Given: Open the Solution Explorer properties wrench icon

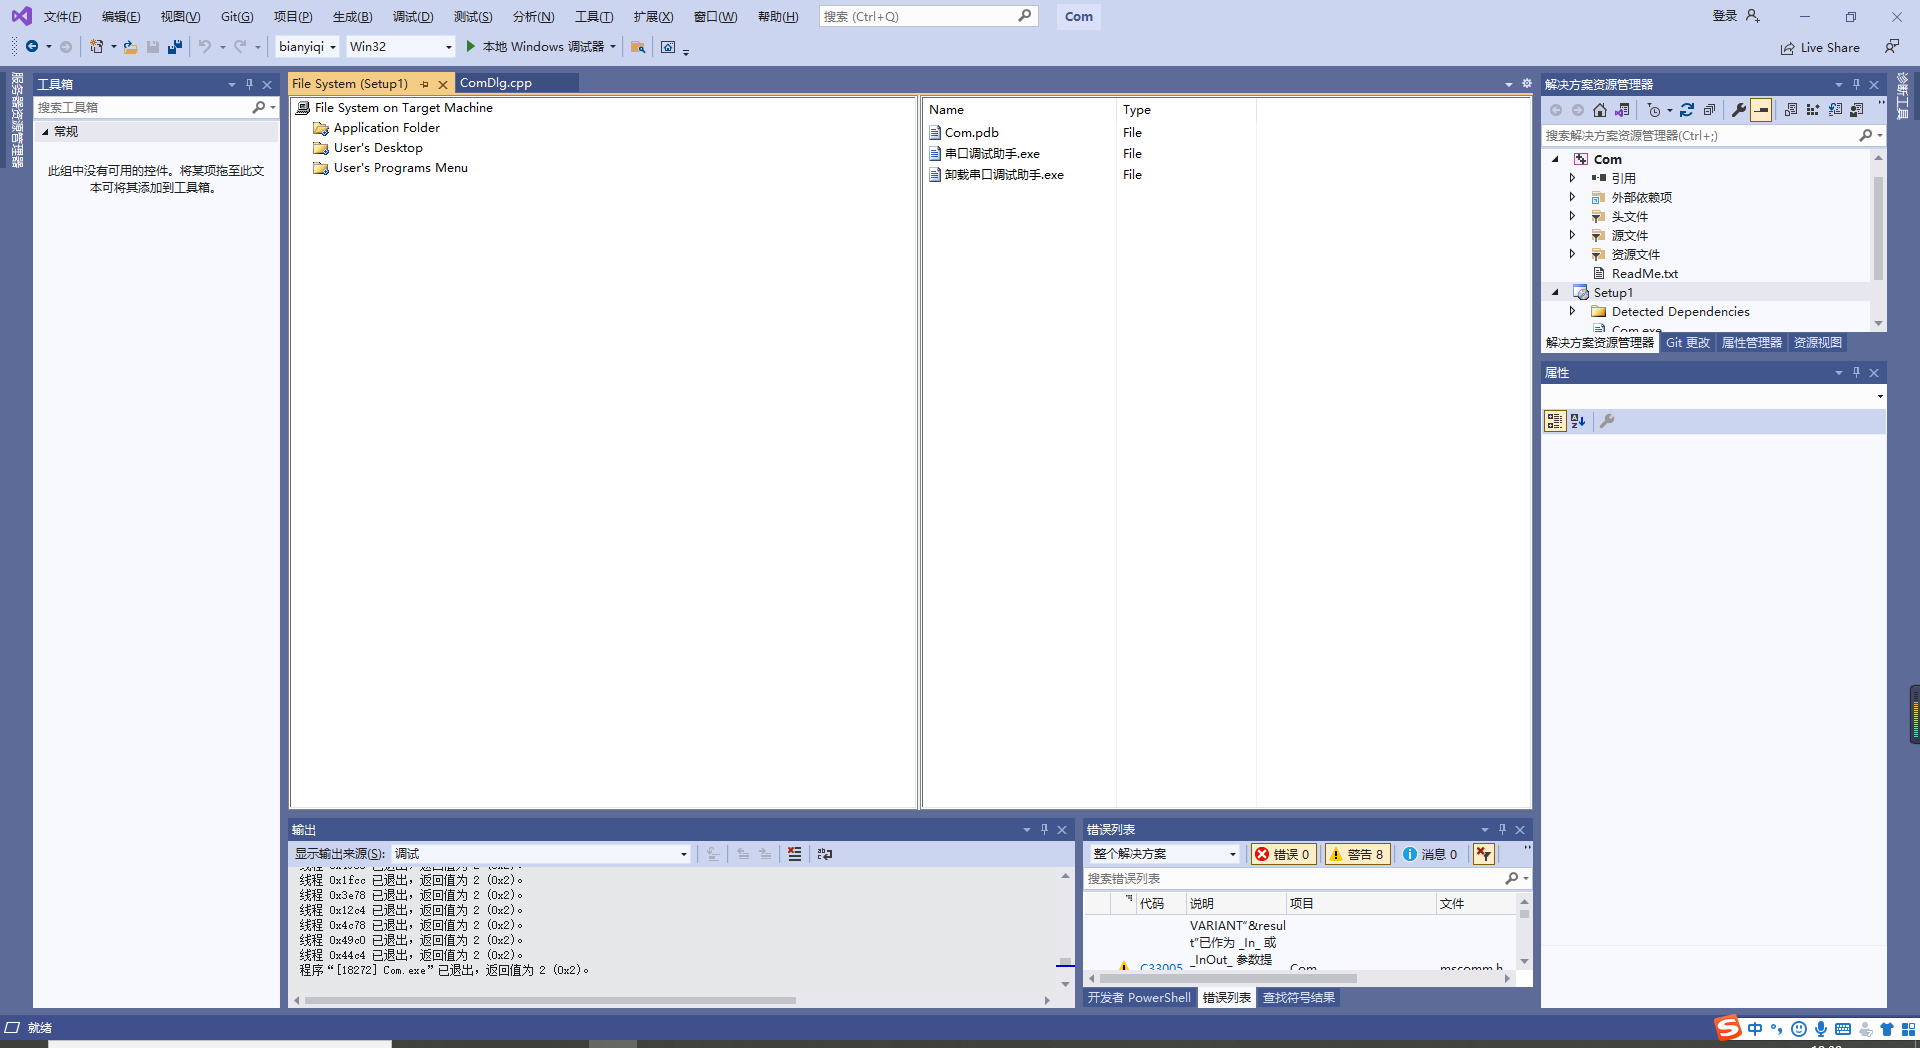Looking at the screenshot, I should click(x=1740, y=110).
